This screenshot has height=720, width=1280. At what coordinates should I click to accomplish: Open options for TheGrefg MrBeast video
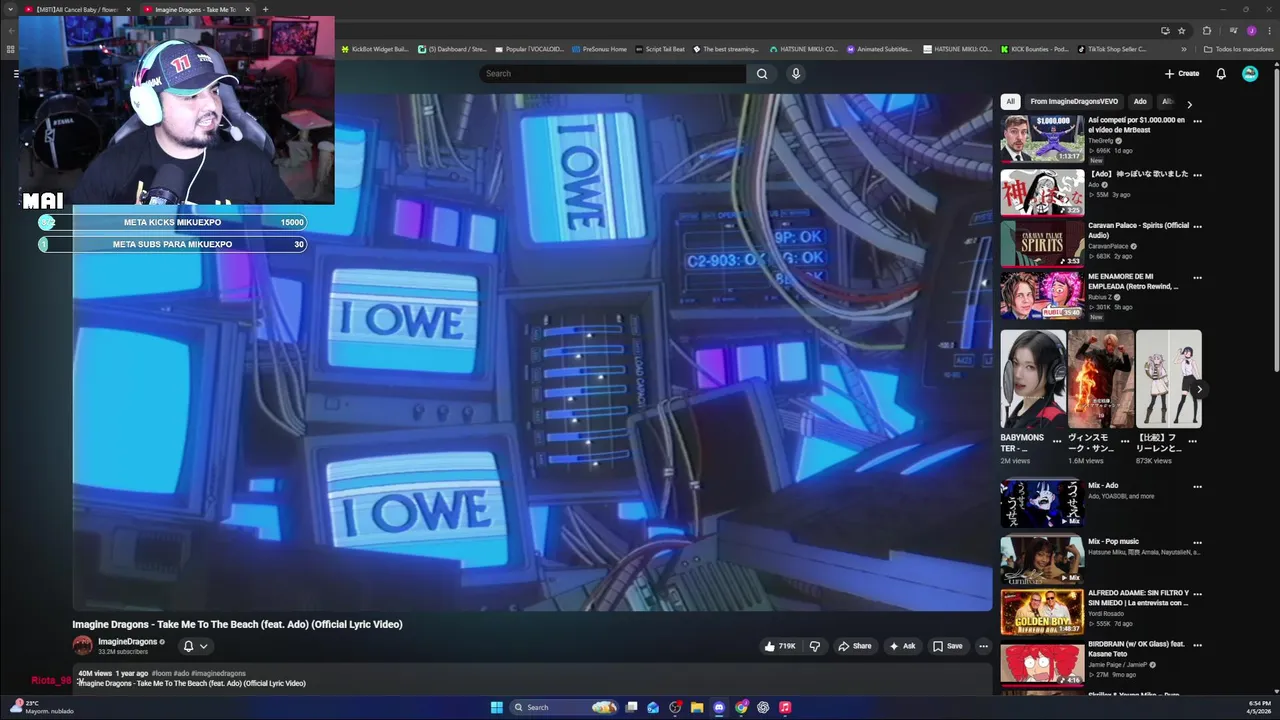[x=1197, y=121]
